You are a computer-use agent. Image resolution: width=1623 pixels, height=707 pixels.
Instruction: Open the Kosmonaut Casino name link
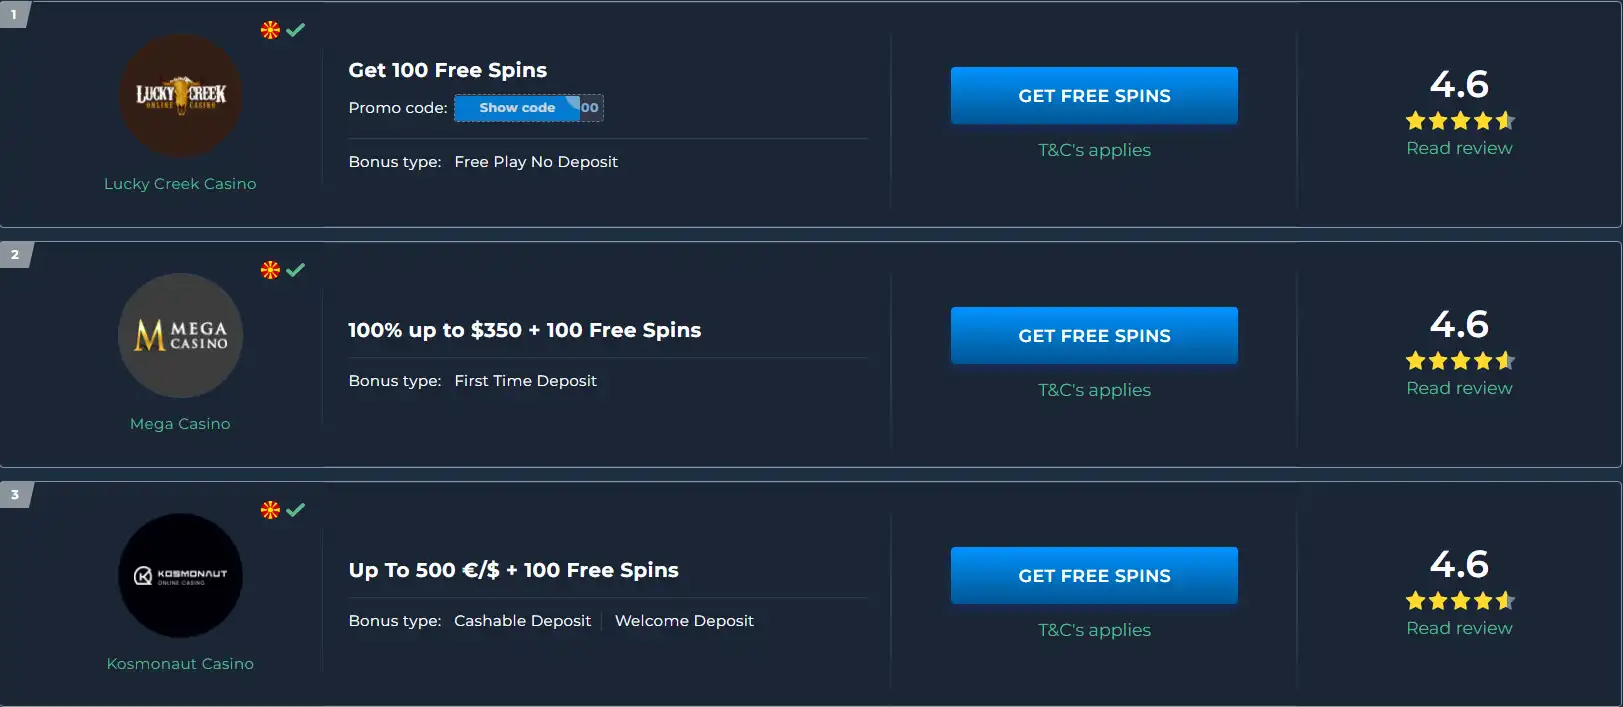coord(180,664)
